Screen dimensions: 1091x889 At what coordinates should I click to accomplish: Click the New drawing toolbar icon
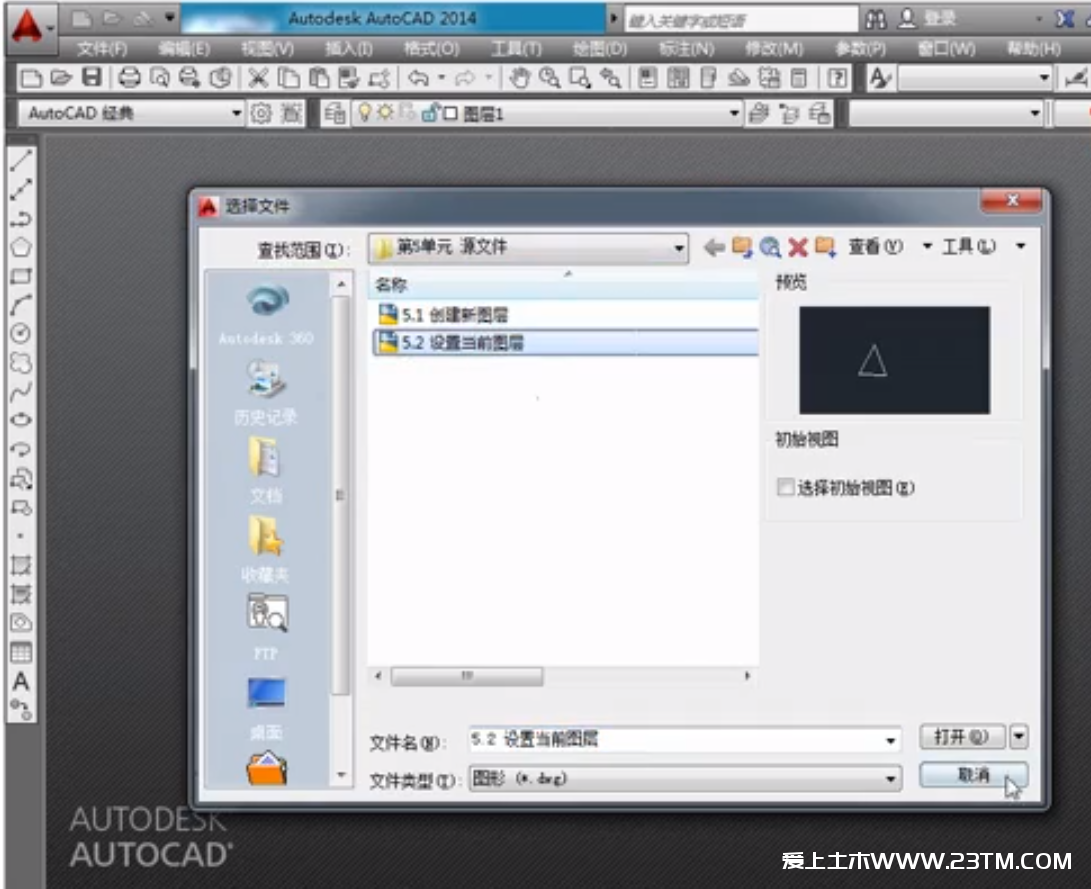point(31,78)
